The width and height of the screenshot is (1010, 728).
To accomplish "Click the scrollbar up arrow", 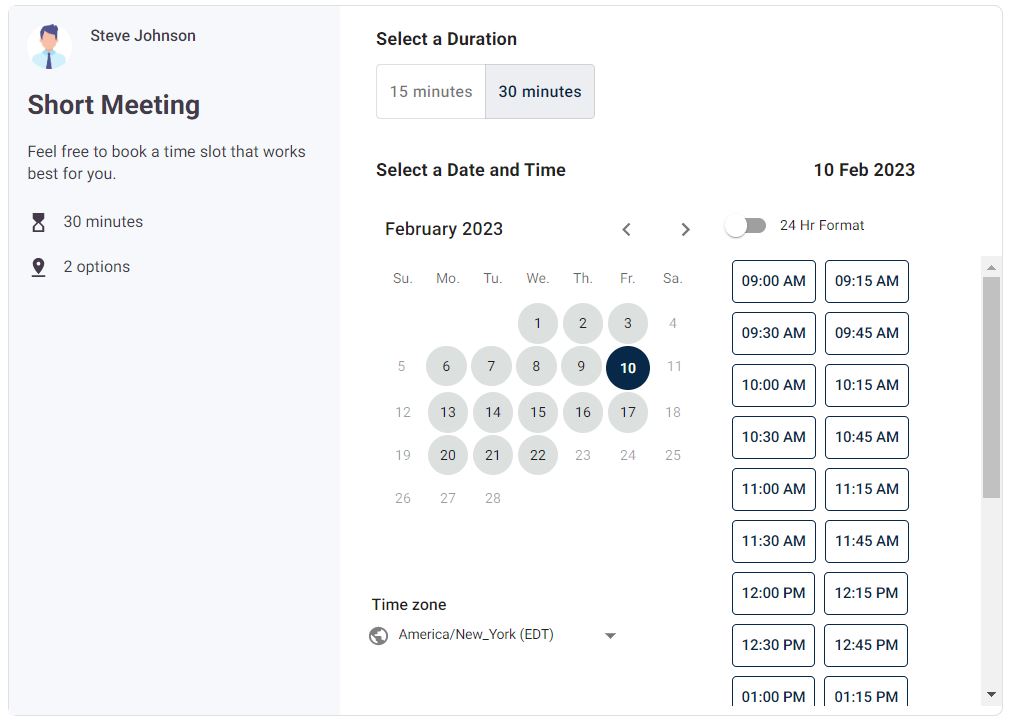I will click(x=991, y=268).
